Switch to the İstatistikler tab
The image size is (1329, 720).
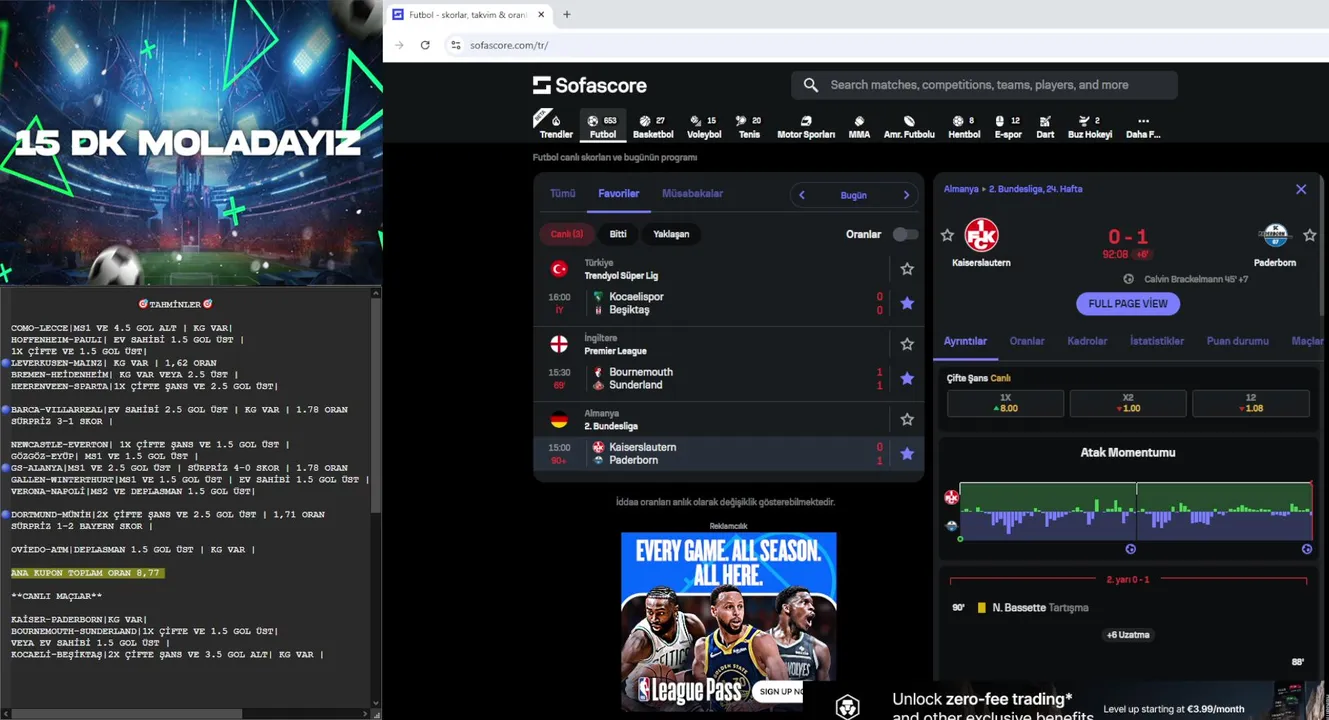[1157, 341]
